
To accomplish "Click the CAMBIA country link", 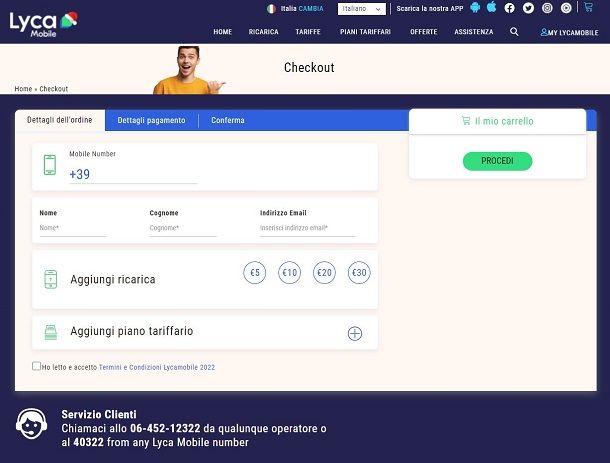I will tap(311, 9).
